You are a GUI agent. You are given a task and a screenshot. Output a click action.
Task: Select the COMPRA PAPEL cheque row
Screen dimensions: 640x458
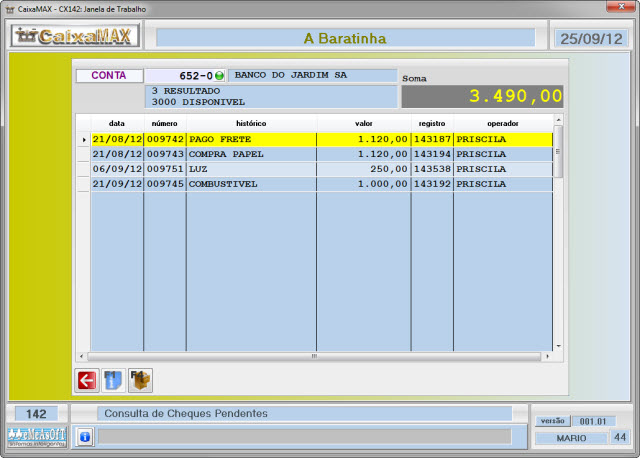pyautogui.click(x=250, y=154)
